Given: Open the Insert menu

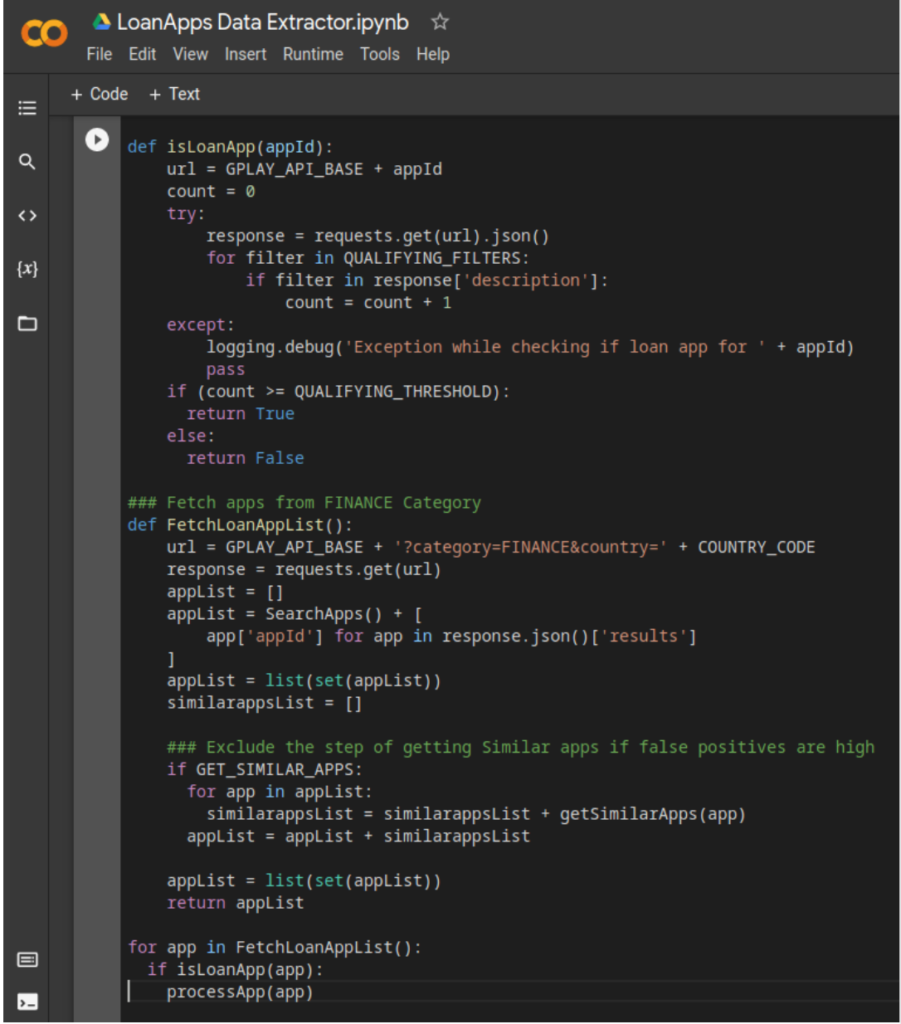Looking at the screenshot, I should click(x=245, y=54).
